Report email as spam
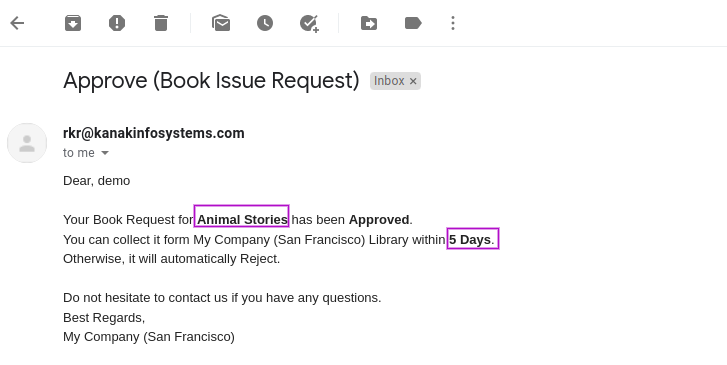727x365 pixels. (x=117, y=23)
